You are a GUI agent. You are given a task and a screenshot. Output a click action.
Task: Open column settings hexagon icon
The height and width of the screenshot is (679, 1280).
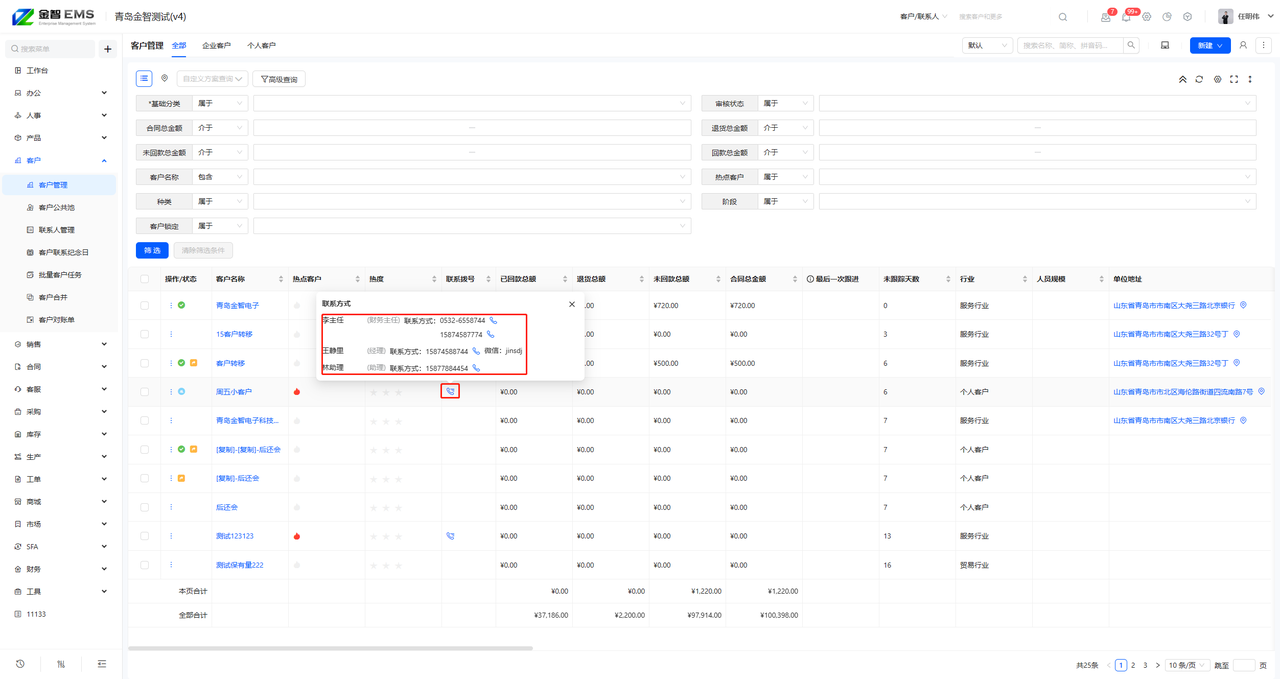pos(1217,79)
